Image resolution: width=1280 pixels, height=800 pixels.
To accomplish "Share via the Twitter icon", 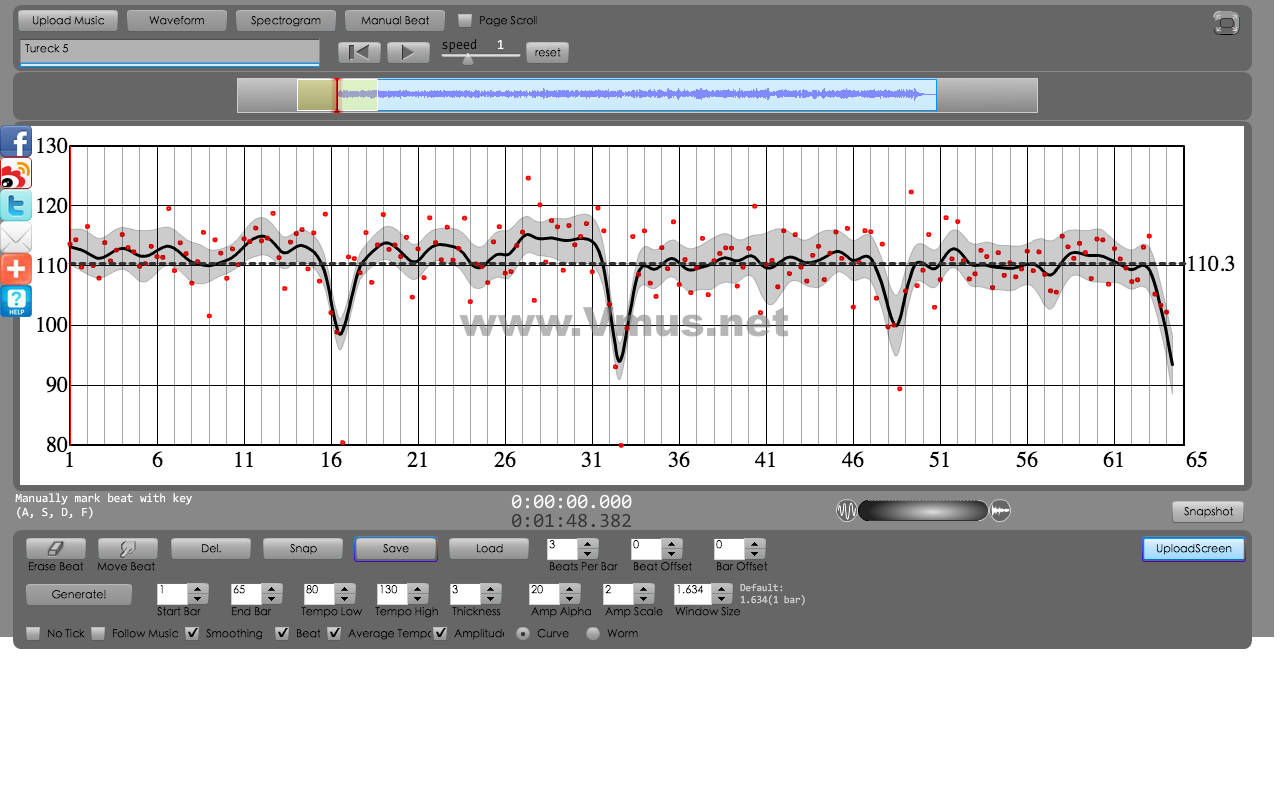I will pos(16,206).
